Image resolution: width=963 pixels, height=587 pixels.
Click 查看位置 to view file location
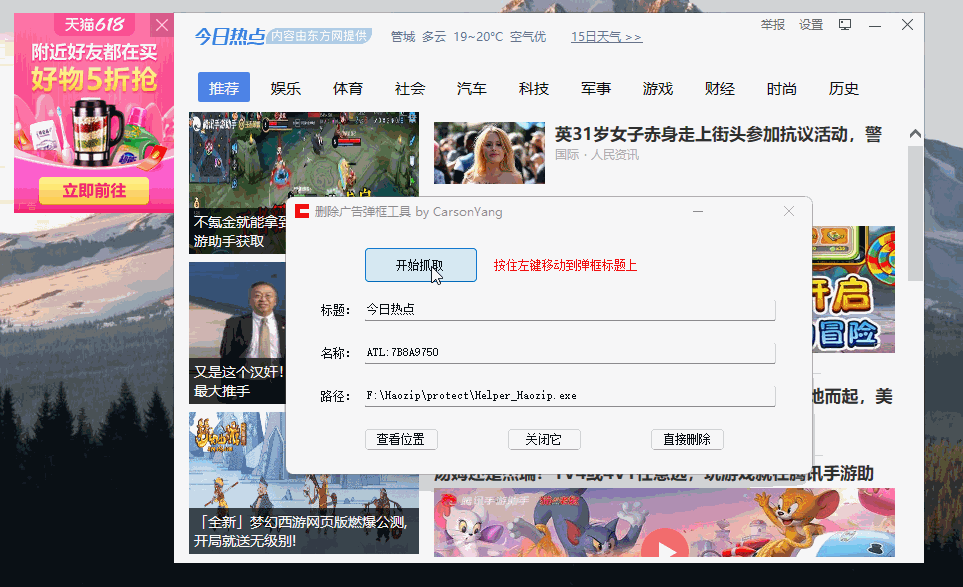tap(401, 439)
